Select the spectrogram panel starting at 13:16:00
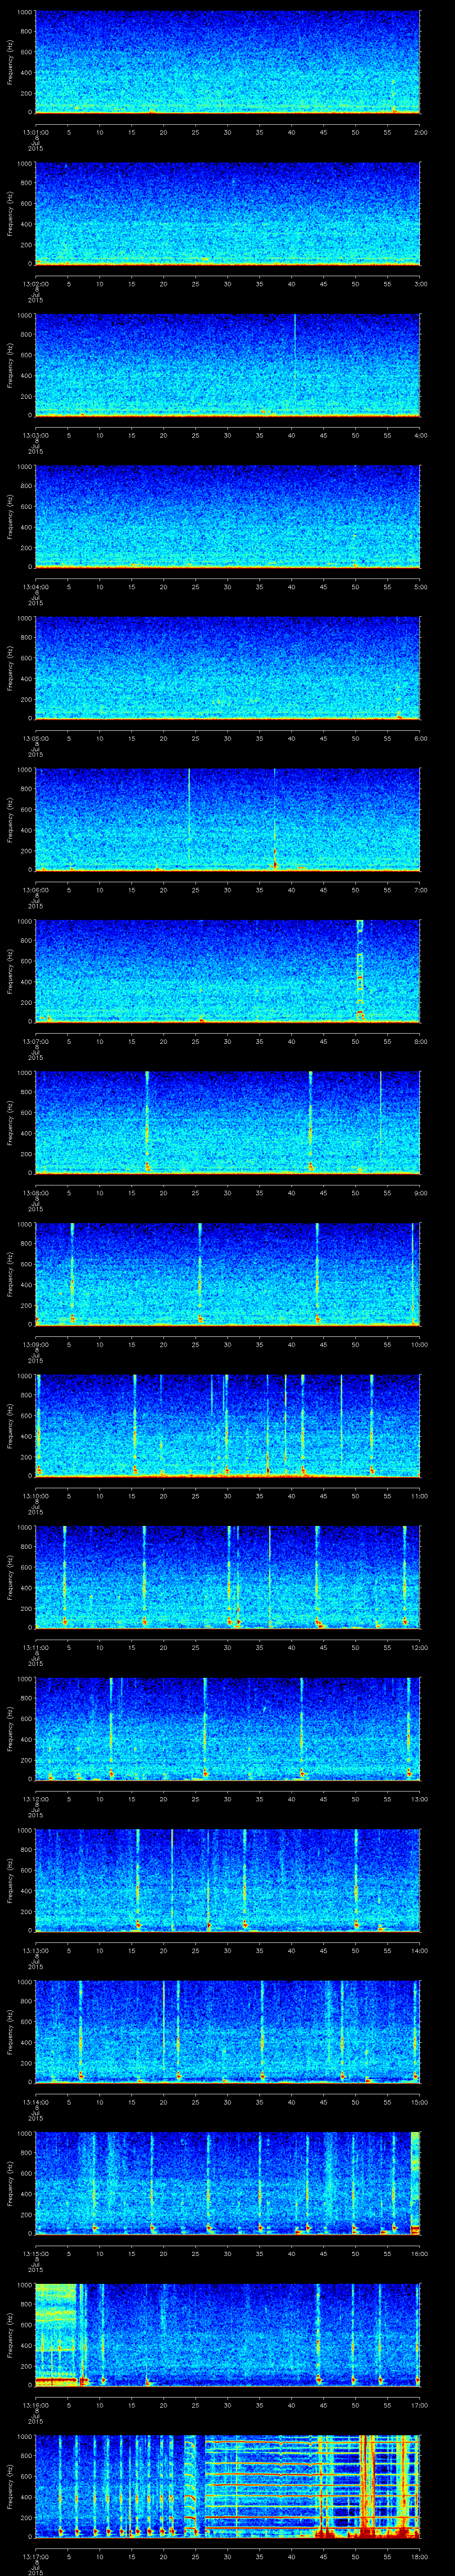The image size is (455, 2576). (227, 2334)
